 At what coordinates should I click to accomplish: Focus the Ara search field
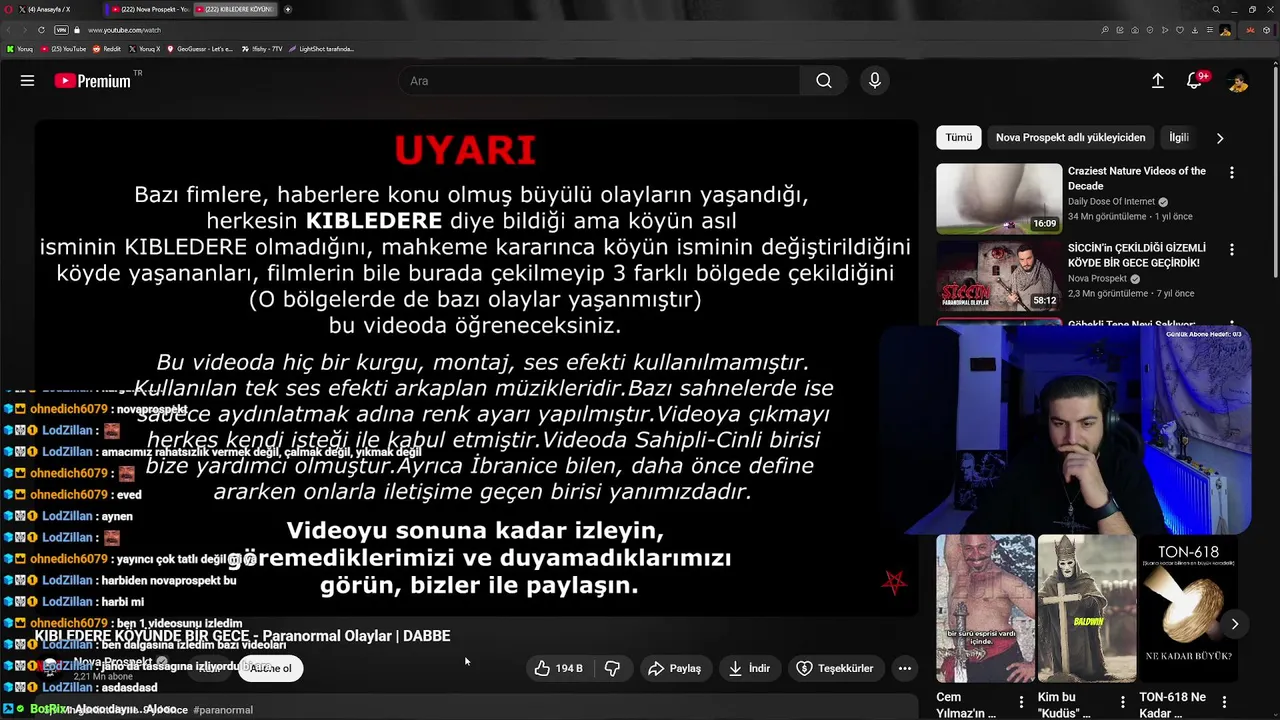(598, 81)
